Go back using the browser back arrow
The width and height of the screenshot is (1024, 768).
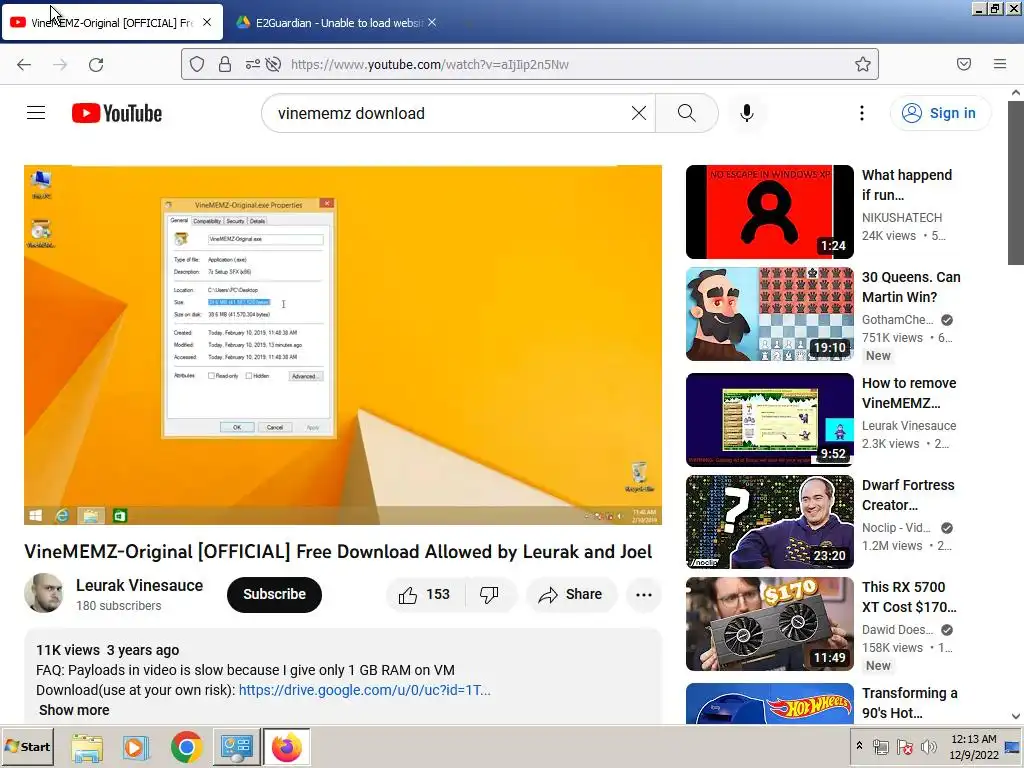(x=24, y=64)
